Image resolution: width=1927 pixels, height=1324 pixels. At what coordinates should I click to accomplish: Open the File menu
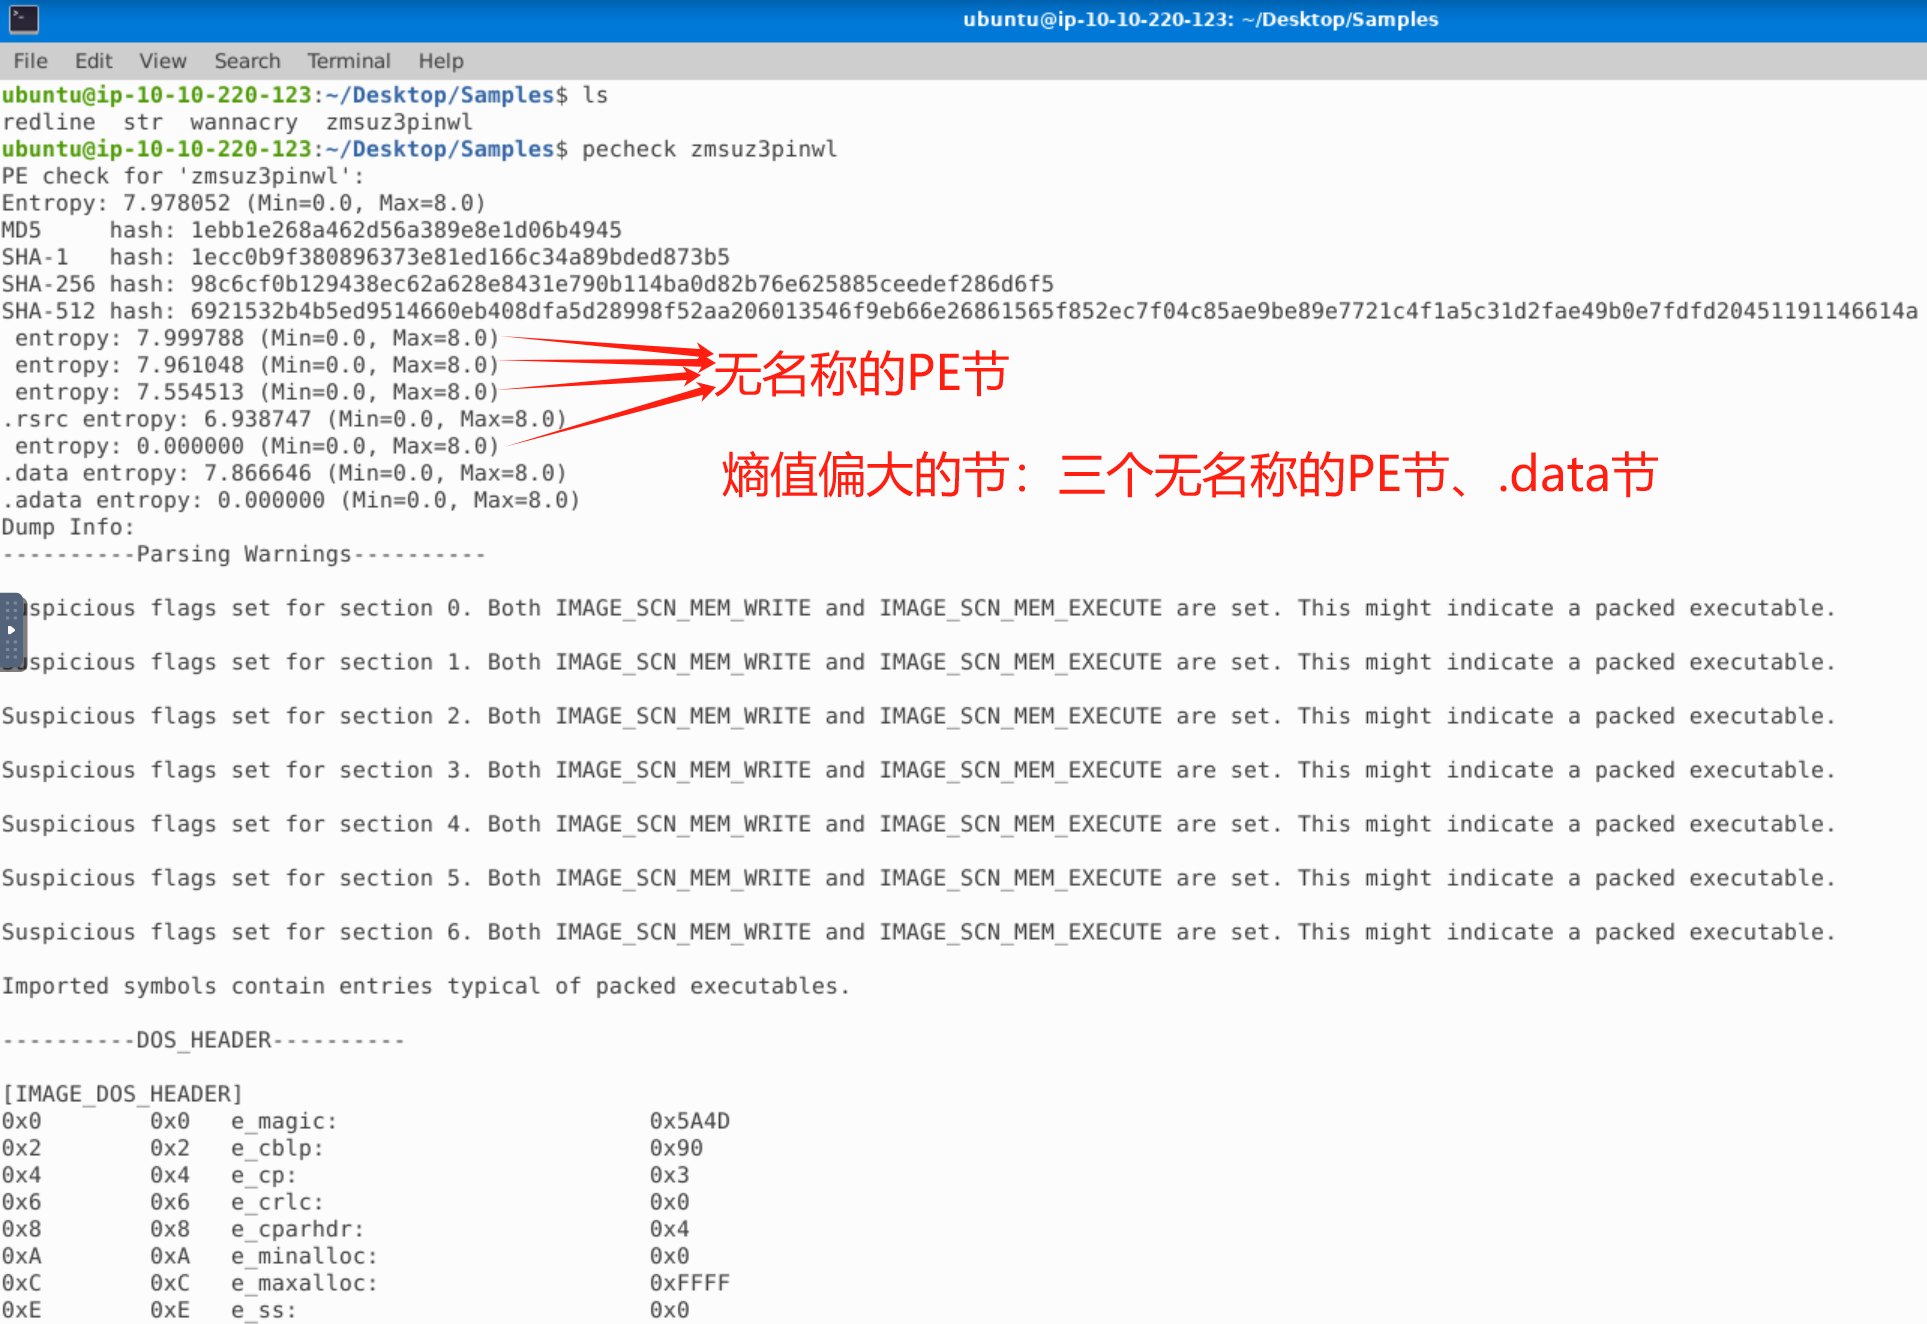30,61
